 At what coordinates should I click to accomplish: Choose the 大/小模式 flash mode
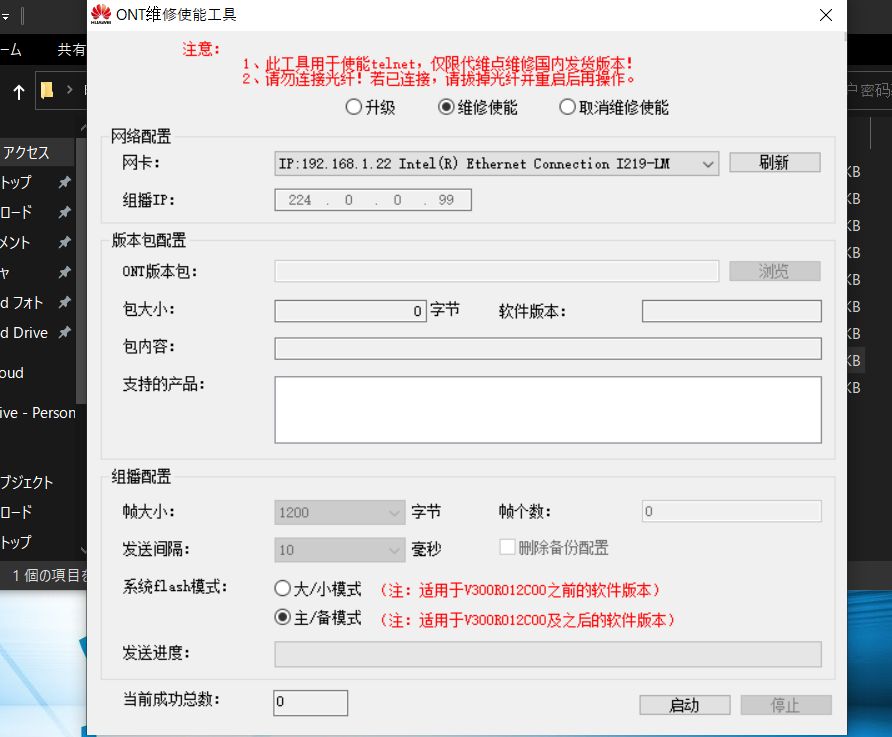point(283,589)
